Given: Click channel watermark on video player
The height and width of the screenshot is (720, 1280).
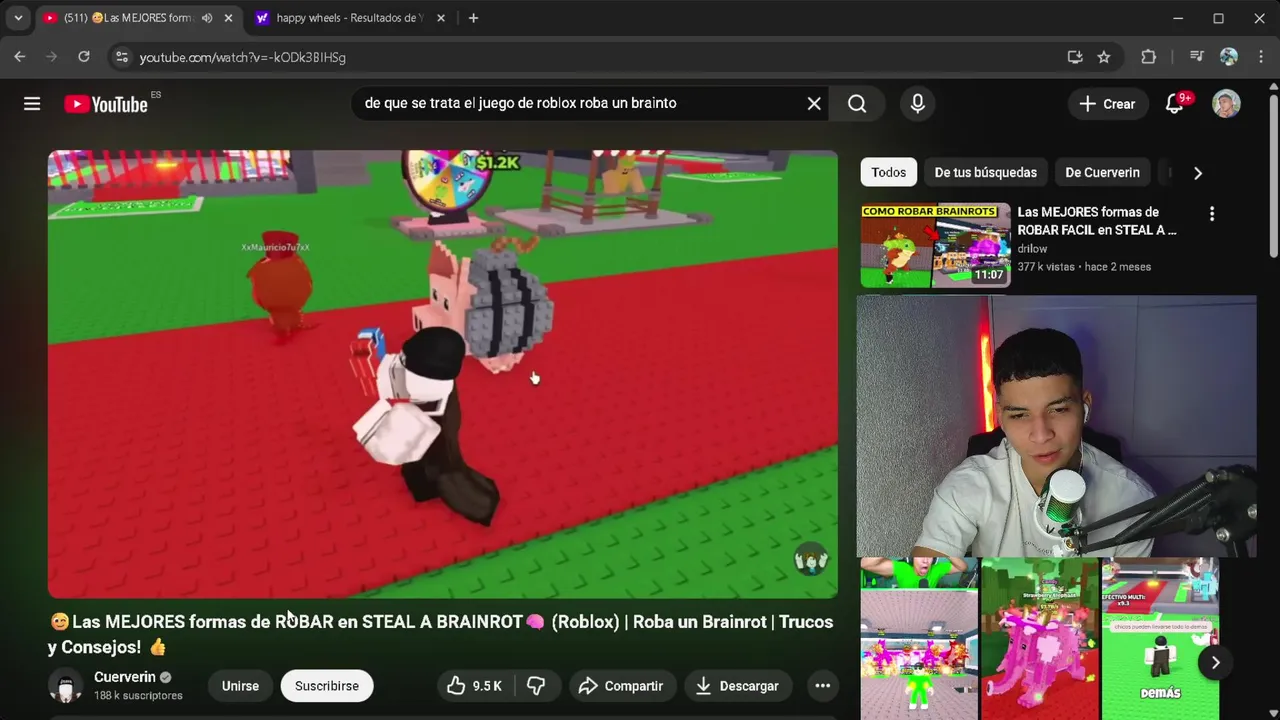Looking at the screenshot, I should [810, 561].
